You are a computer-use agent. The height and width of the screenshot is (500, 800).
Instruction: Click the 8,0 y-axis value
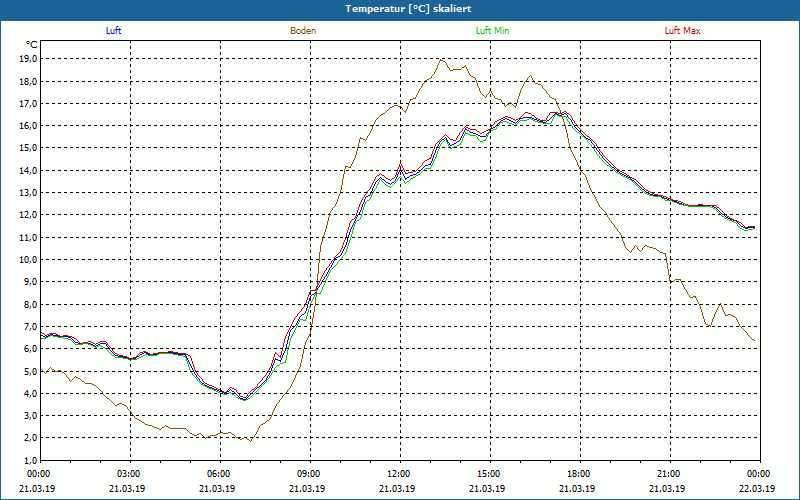[x=31, y=304]
